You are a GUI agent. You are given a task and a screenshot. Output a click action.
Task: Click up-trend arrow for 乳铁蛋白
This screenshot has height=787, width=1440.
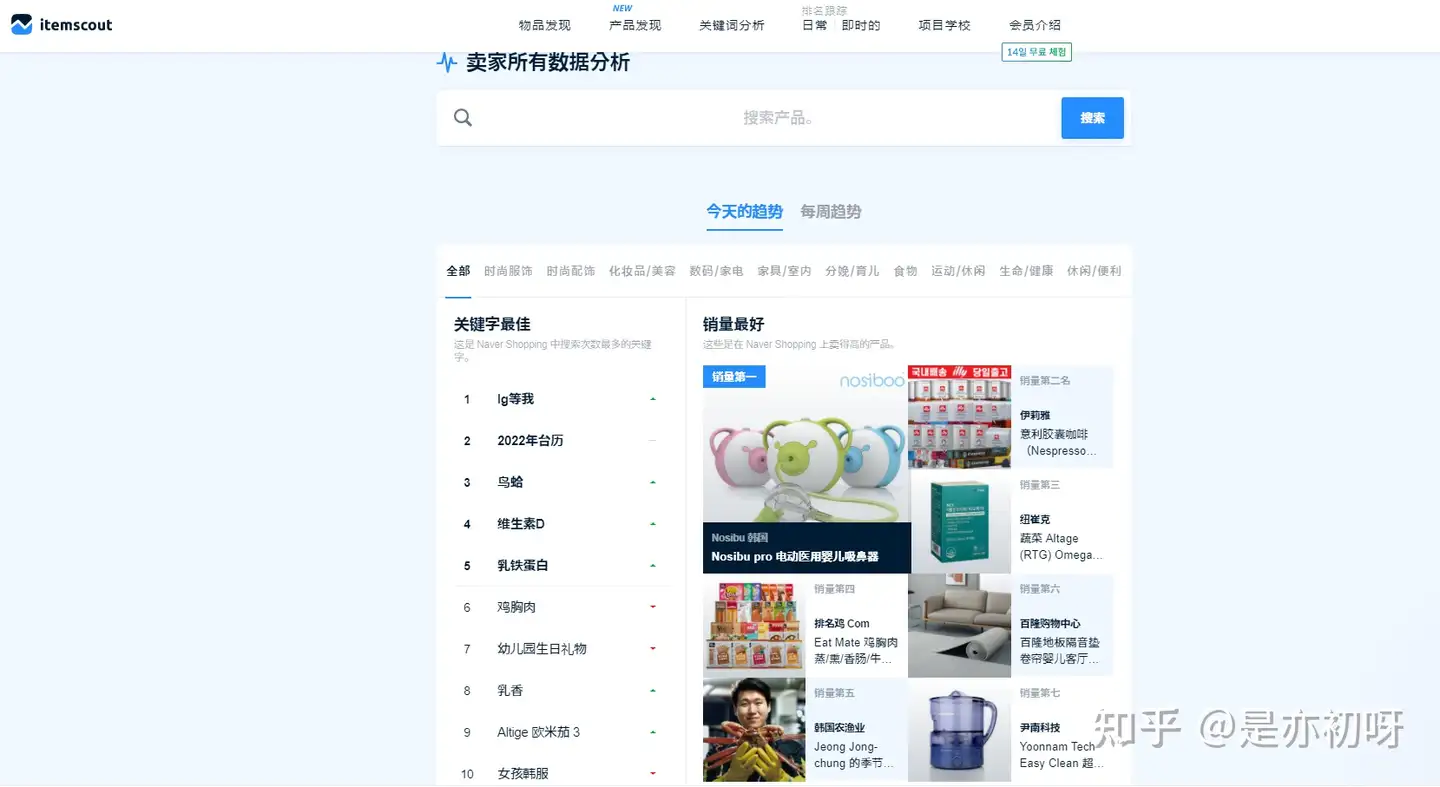(x=653, y=566)
